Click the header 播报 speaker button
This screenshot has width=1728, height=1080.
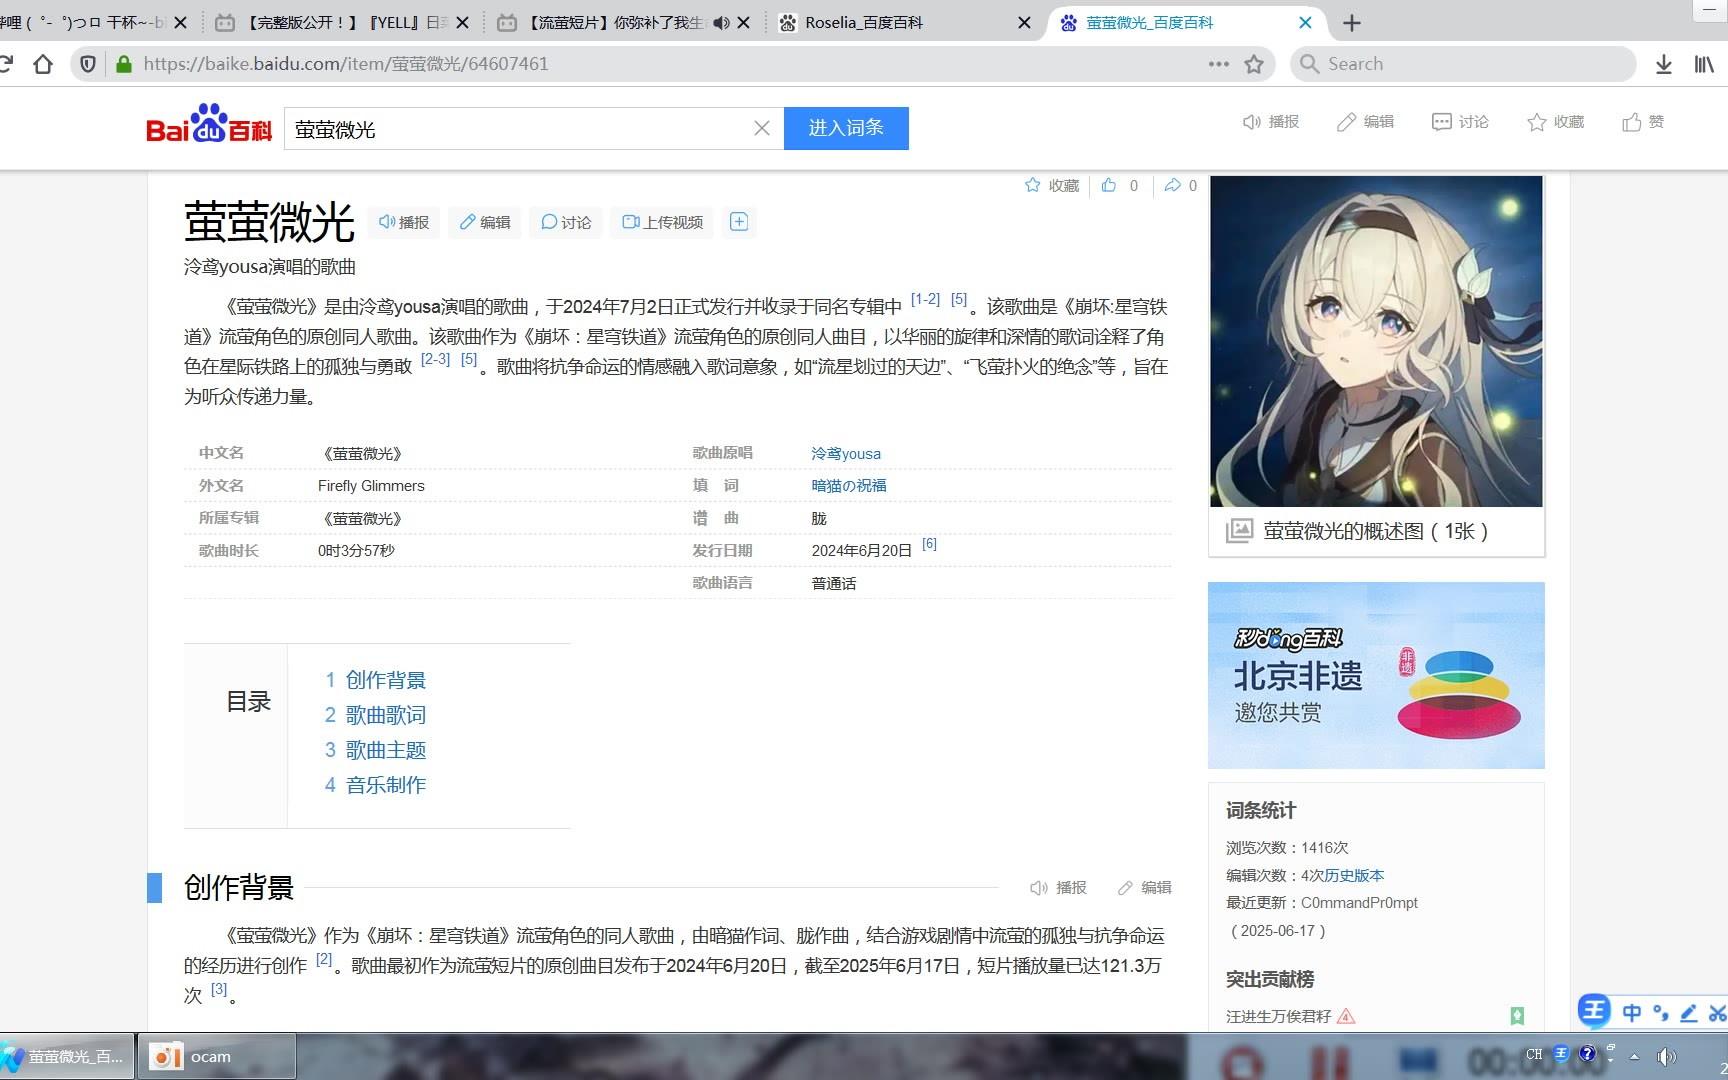1271,122
